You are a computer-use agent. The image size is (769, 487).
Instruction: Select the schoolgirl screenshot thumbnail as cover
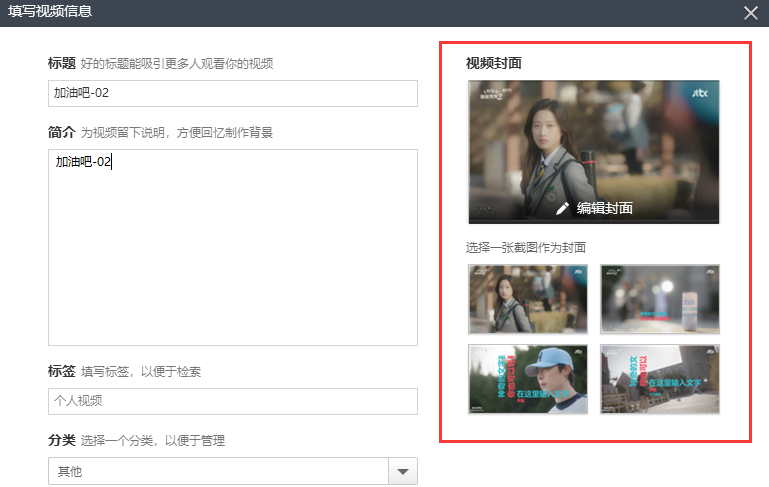pos(528,299)
